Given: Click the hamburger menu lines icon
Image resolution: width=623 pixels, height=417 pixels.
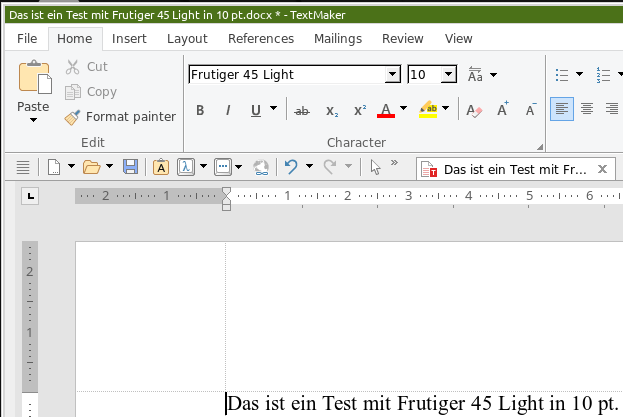Looking at the screenshot, I should pos(23,167).
